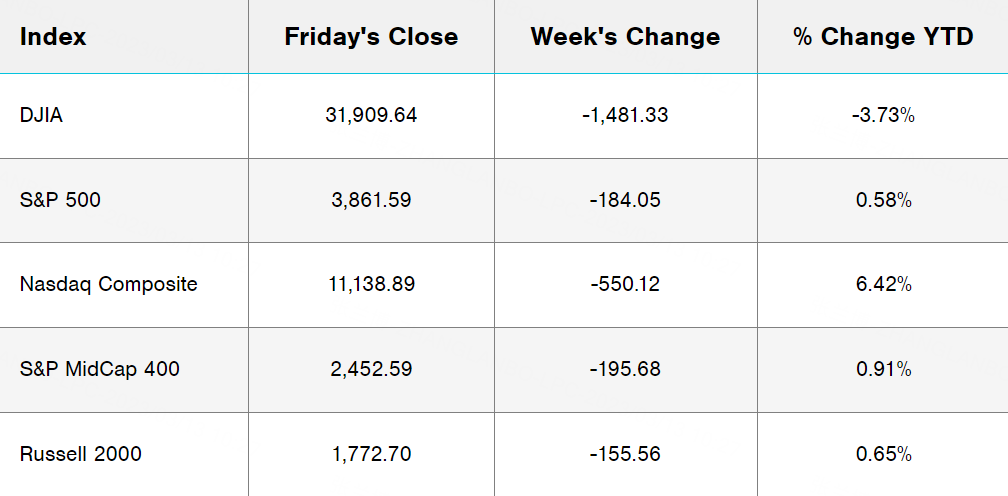The image size is (1008, 496).
Task: Click MidCap 400 closing value 2,452.59
Action: [x=371, y=369]
